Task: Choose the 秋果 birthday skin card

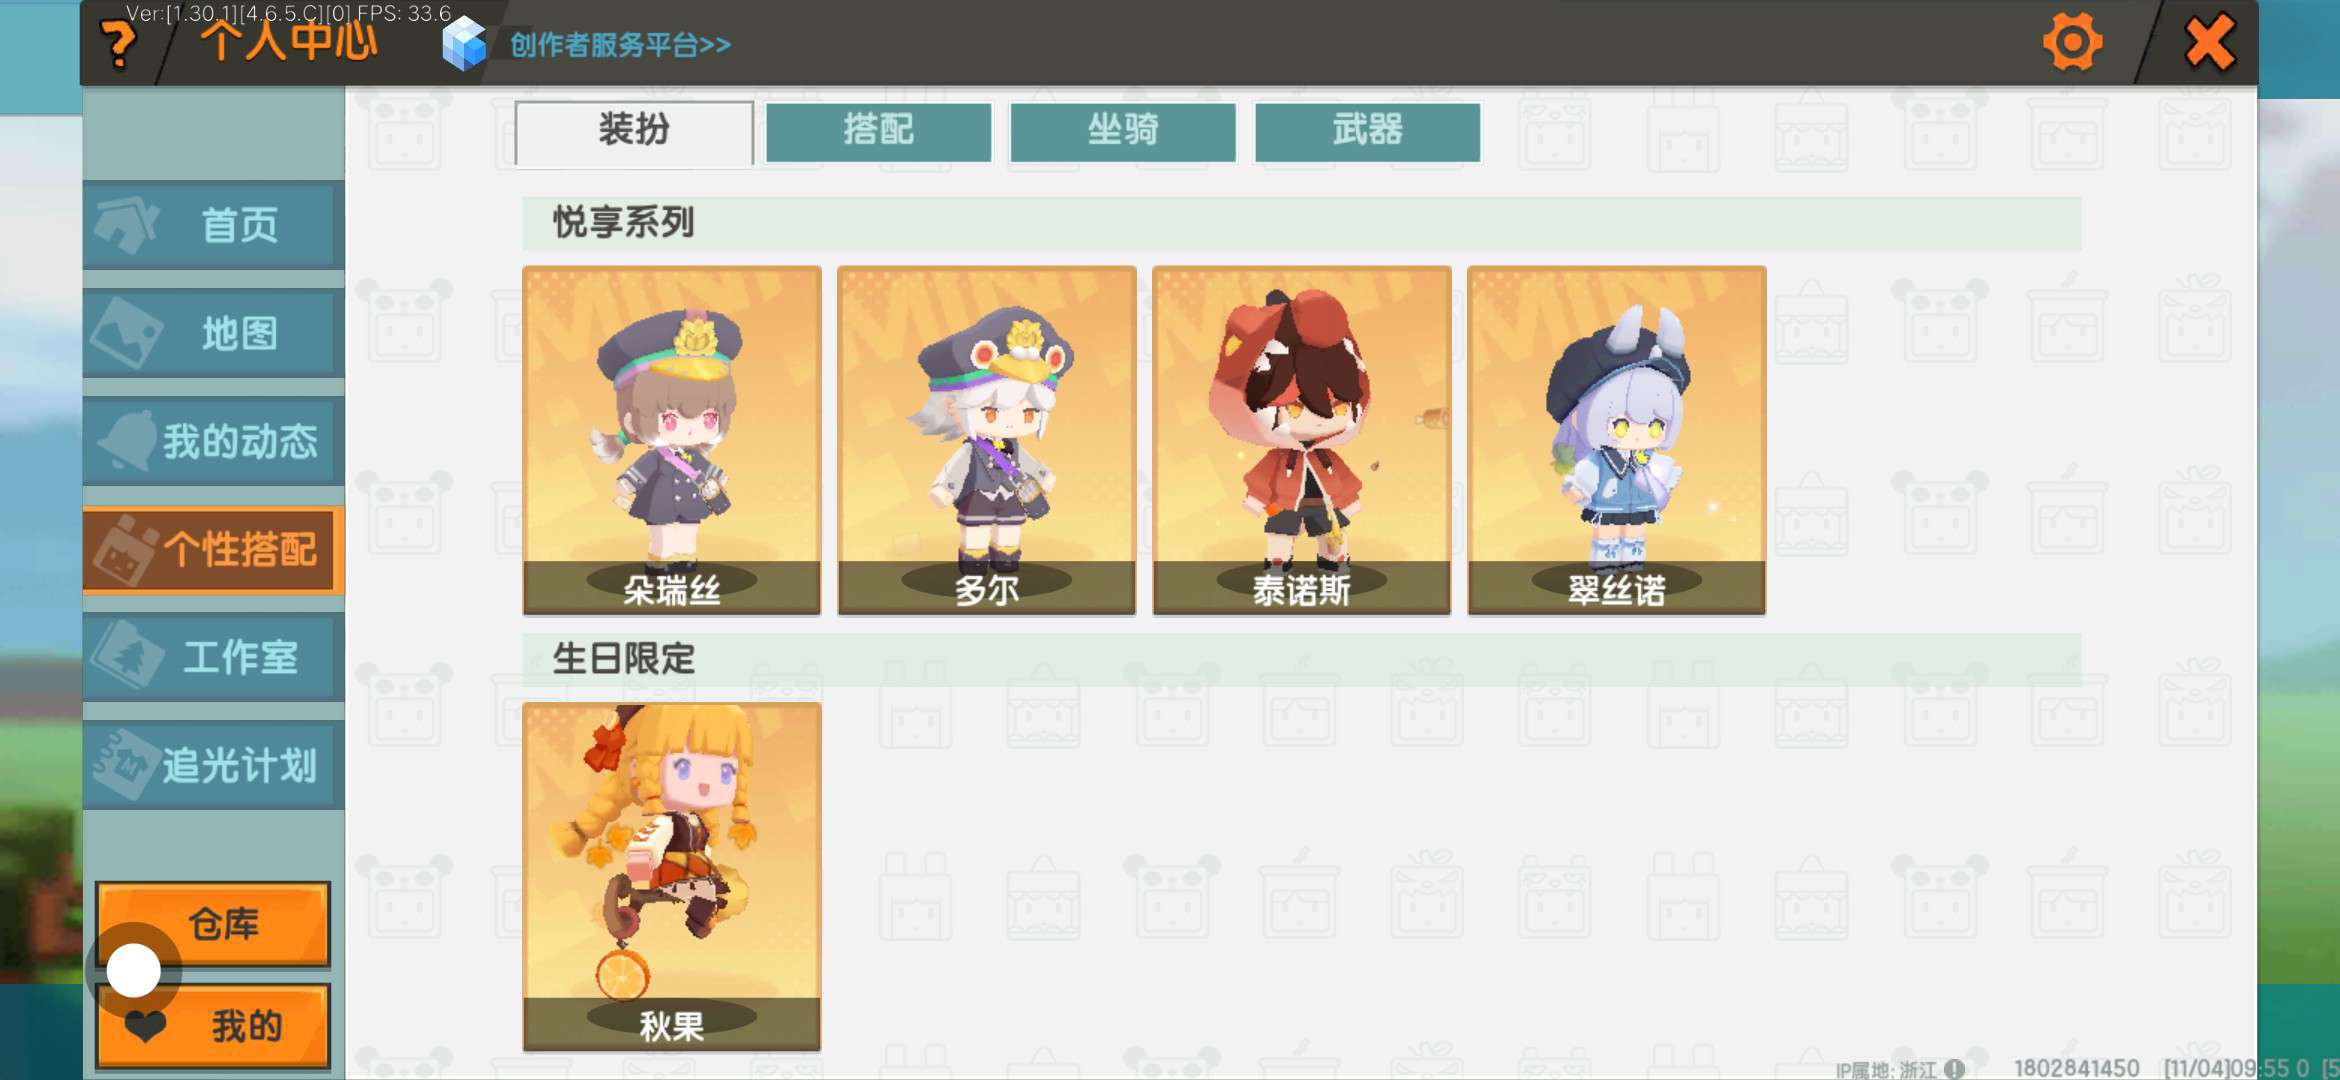Action: [x=672, y=876]
